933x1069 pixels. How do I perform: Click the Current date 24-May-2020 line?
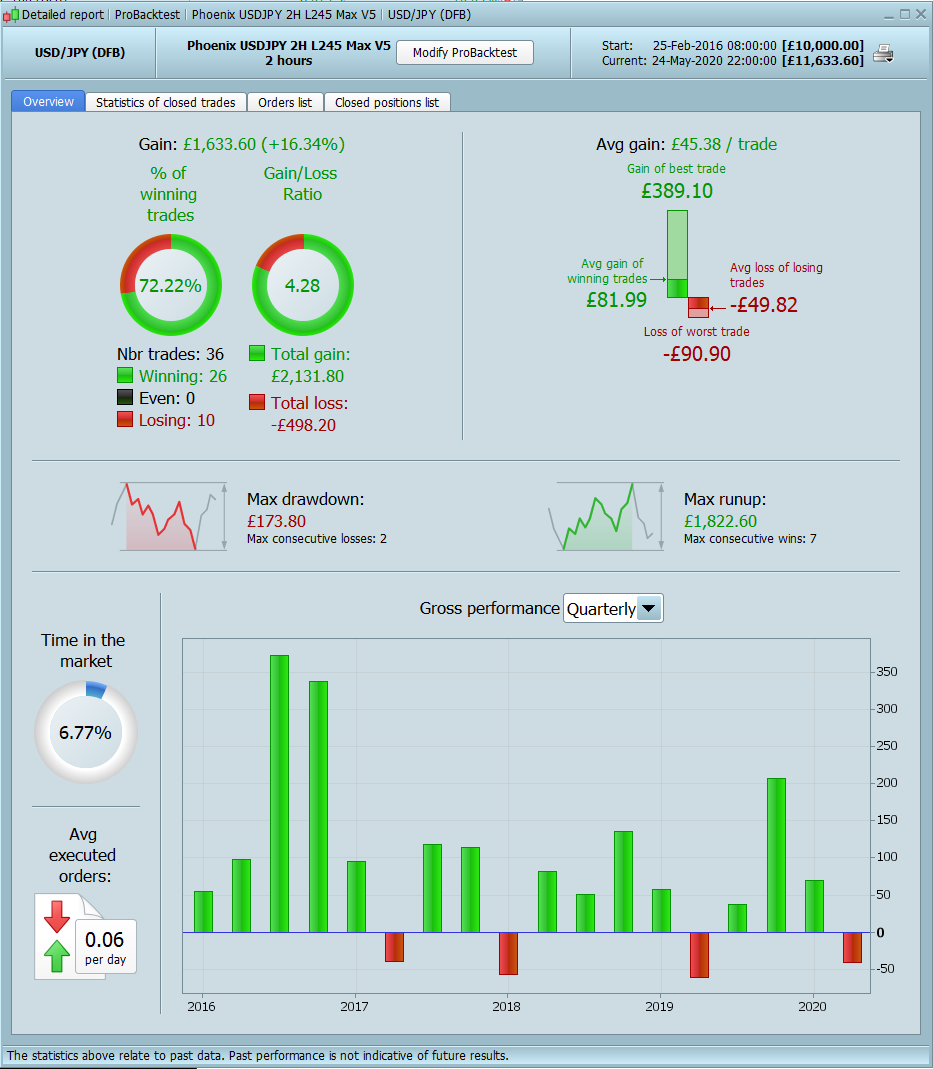(x=733, y=61)
